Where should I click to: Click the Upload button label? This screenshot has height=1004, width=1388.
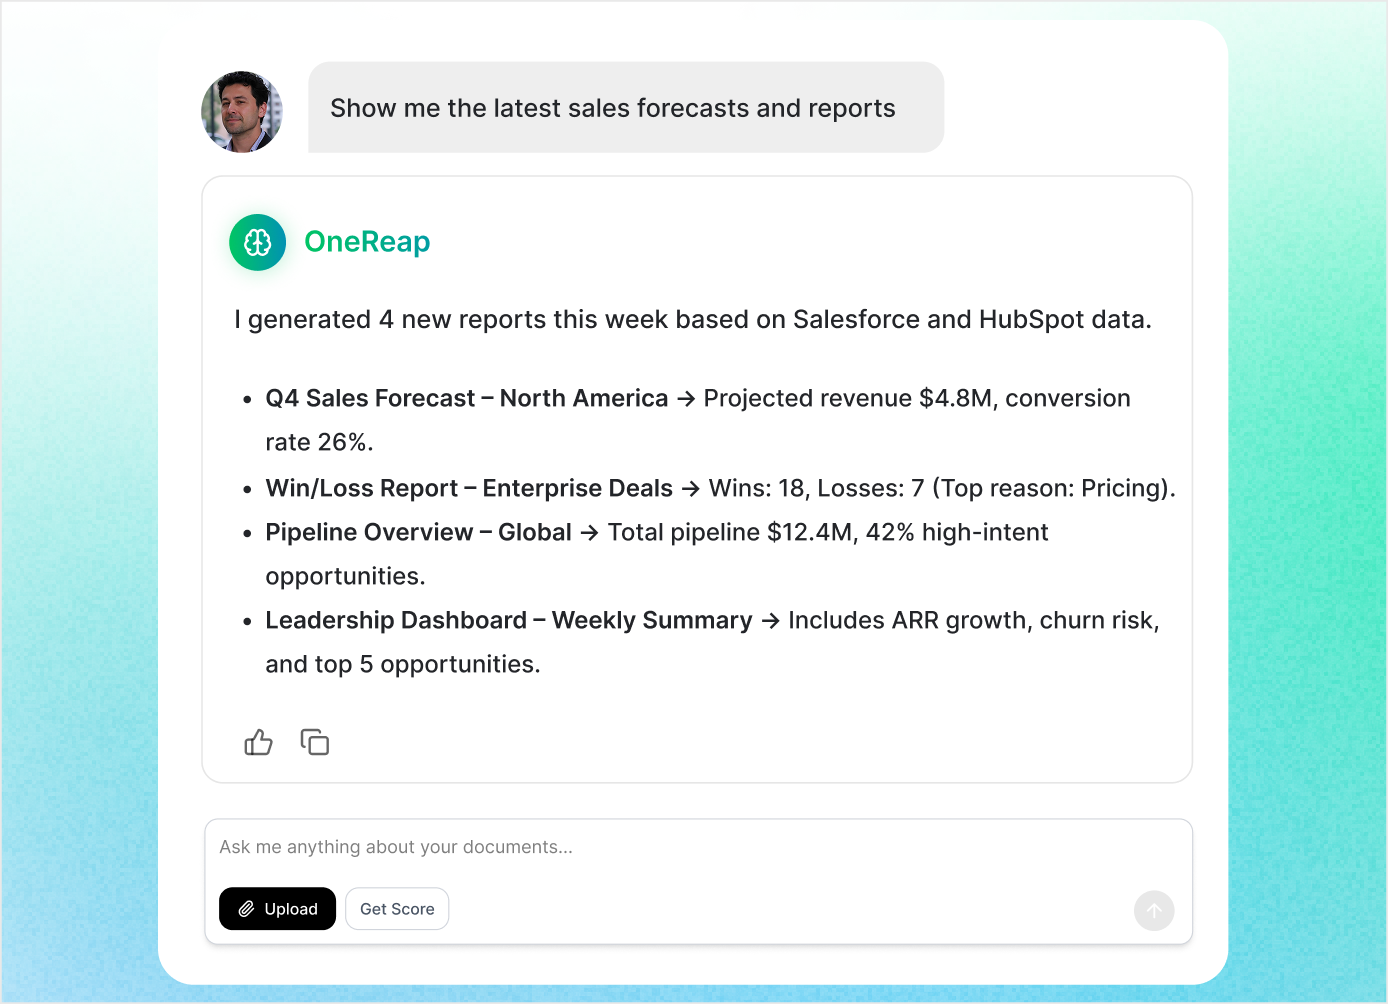(291, 909)
